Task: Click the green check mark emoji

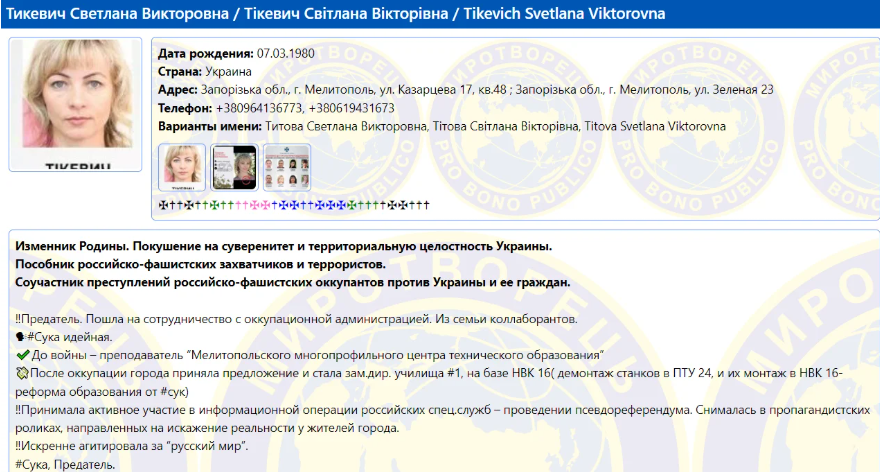Action: point(22,355)
